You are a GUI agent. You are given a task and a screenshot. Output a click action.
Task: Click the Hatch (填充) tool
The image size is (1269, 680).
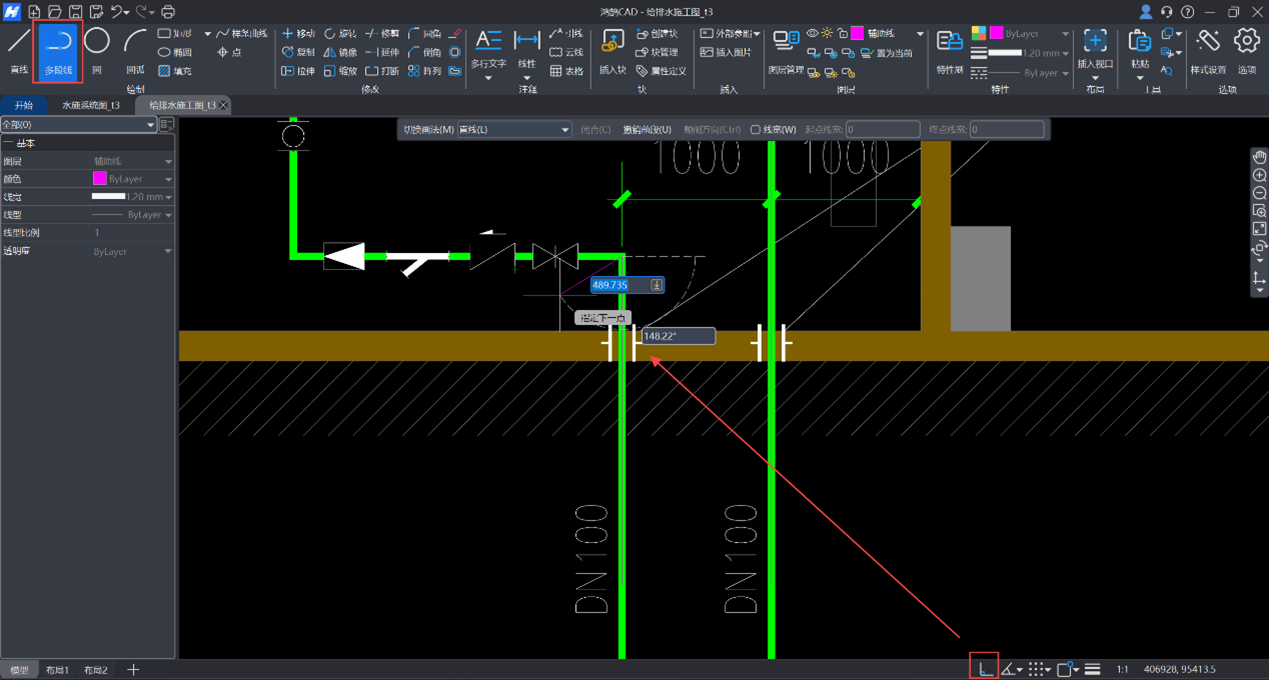[174, 71]
